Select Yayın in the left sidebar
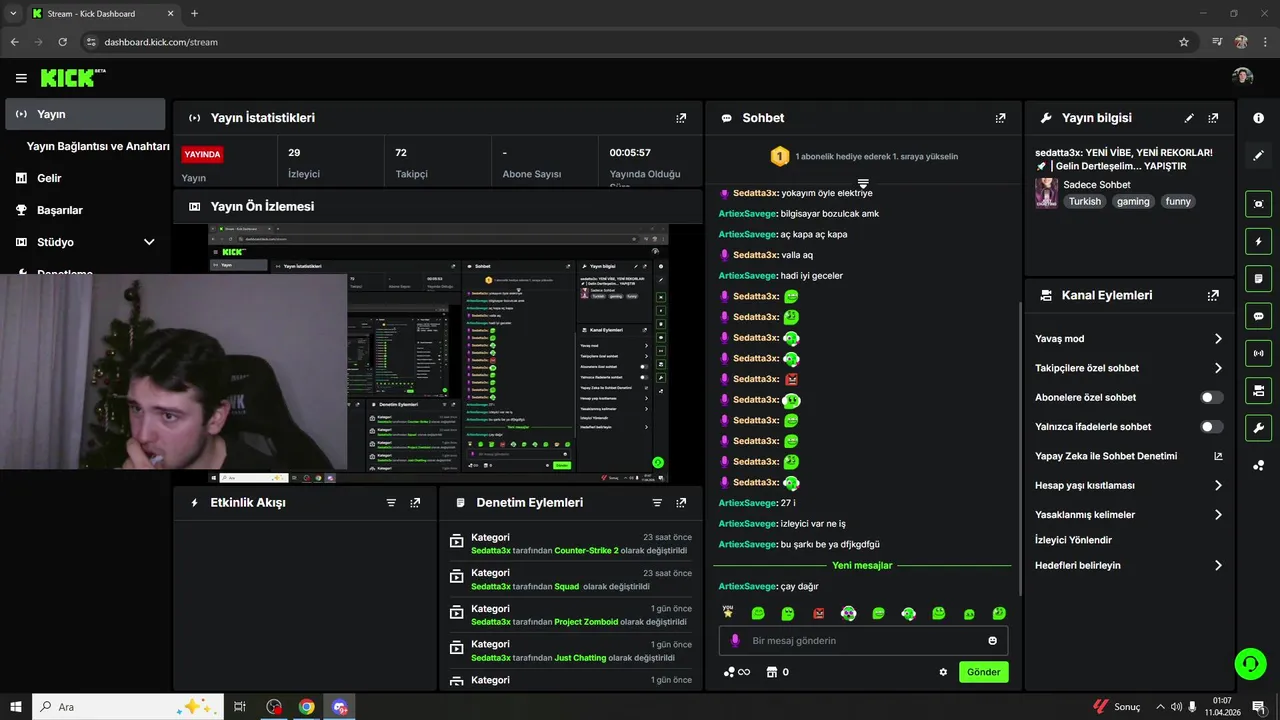 pyautogui.click(x=85, y=114)
